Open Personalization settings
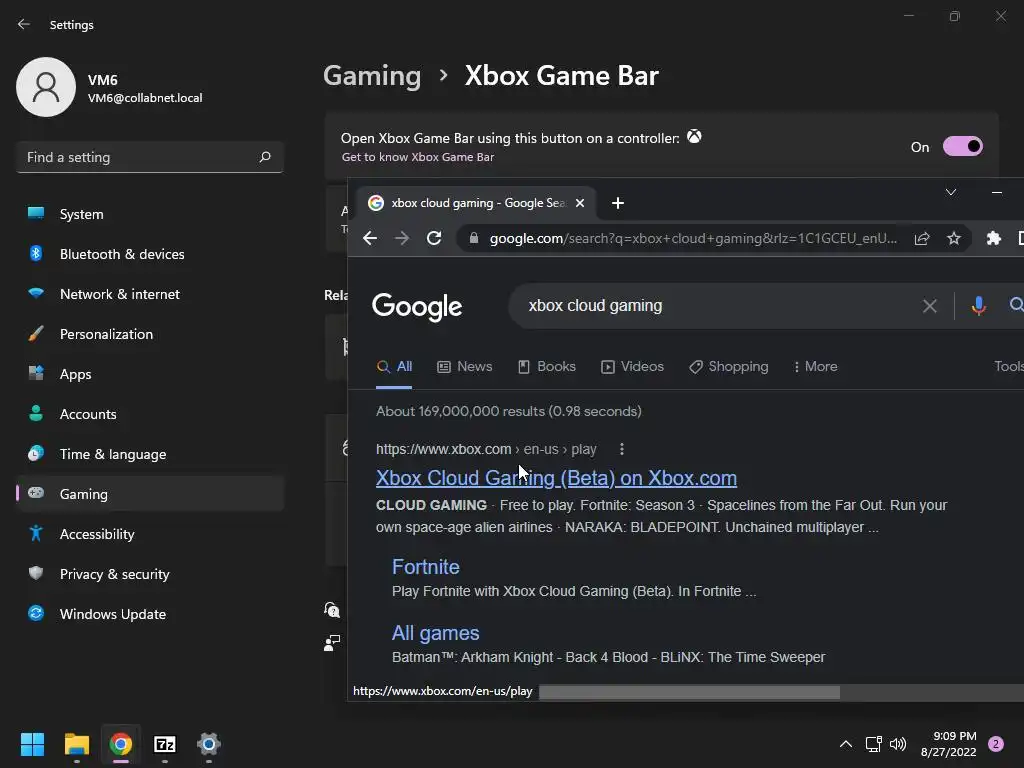The height and width of the screenshot is (768, 1024). point(150,334)
